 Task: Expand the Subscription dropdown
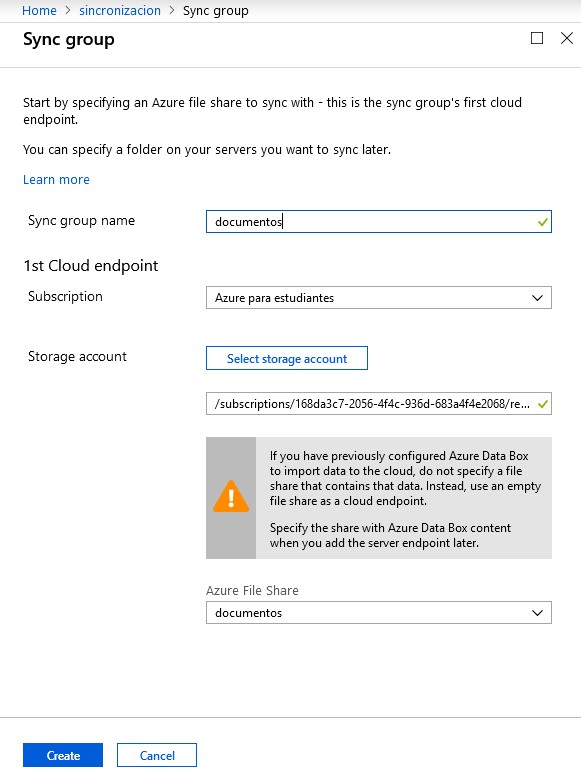click(x=379, y=298)
